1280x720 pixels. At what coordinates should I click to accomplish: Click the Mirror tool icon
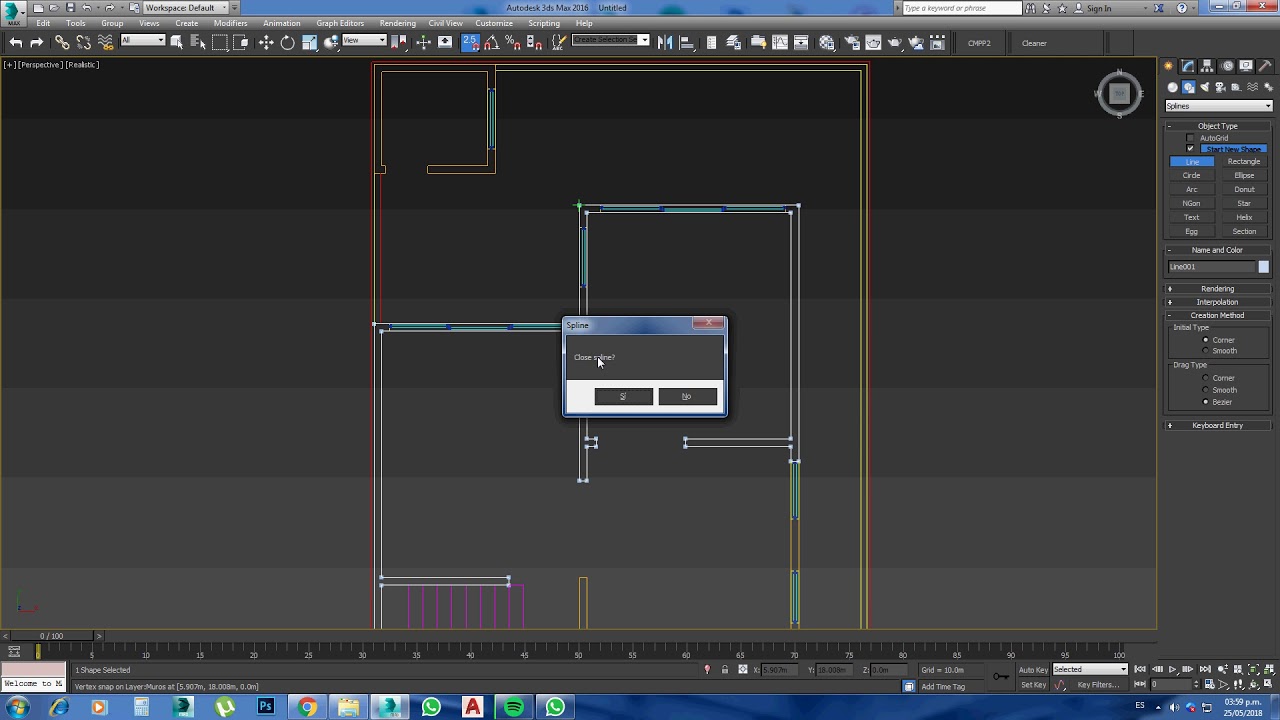pos(665,42)
